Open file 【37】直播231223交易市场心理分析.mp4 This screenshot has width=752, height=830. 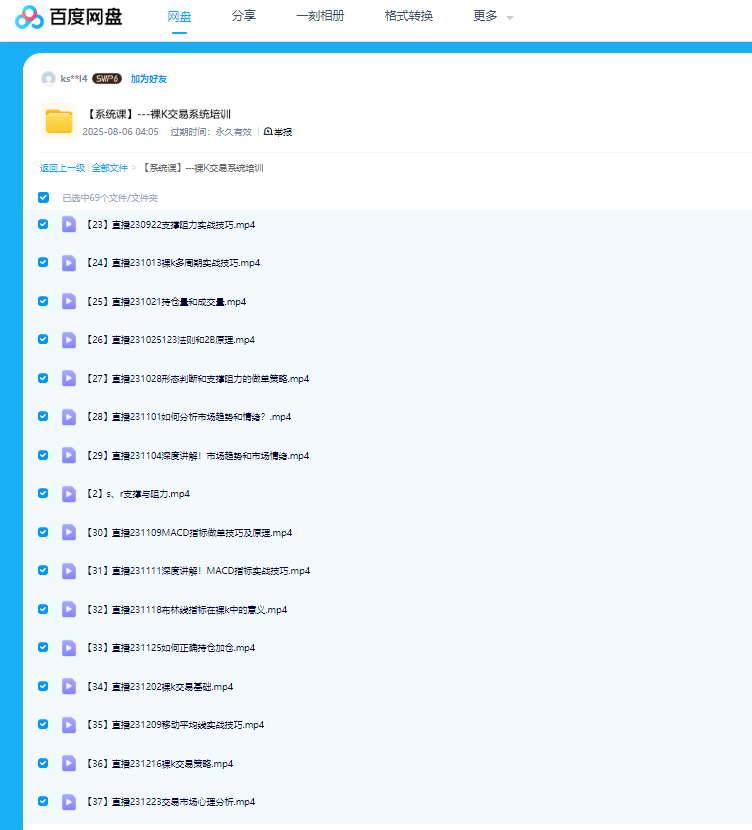click(x=170, y=801)
